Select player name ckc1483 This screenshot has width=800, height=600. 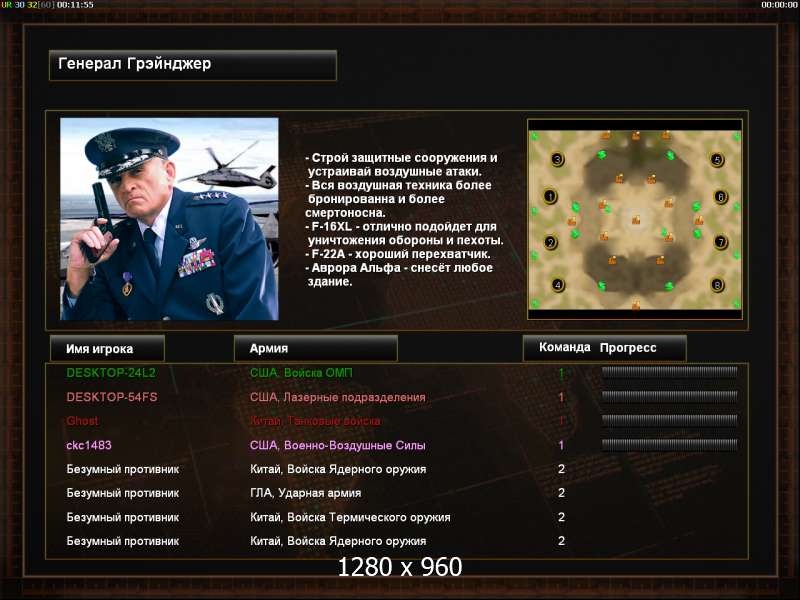(89, 445)
